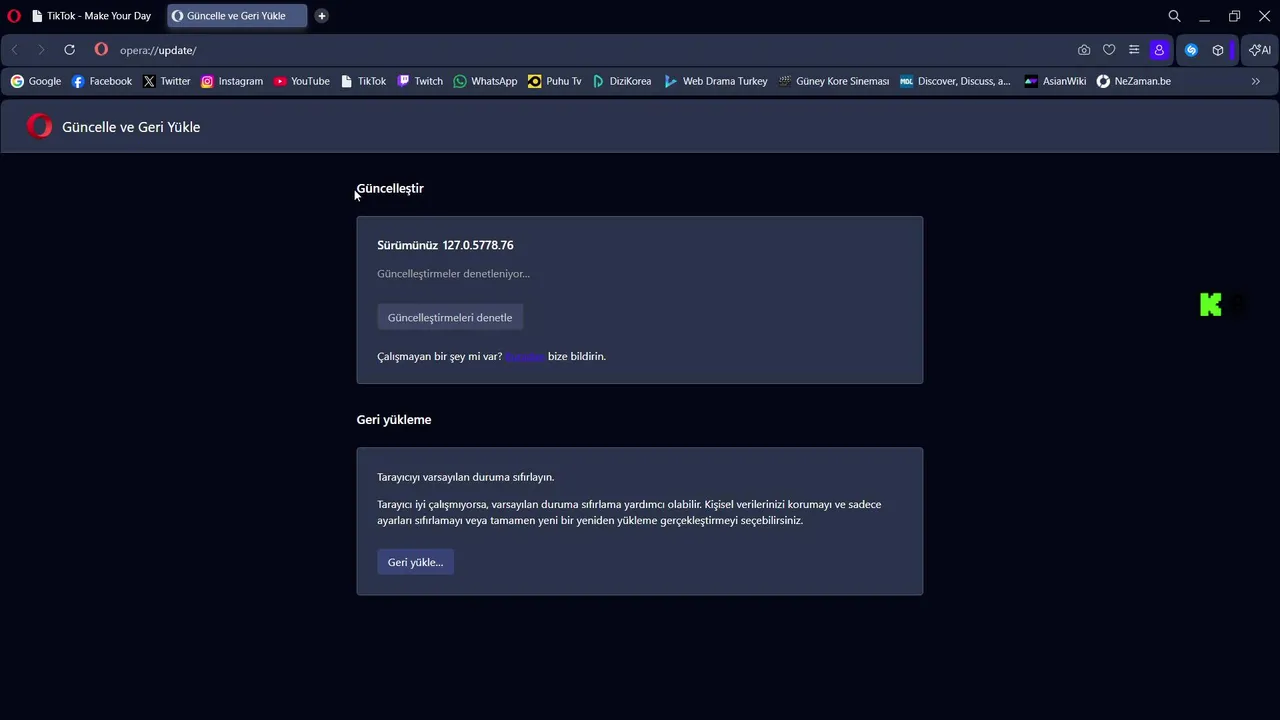
Task: Open the Discover, Discuss bookmark
Action: coord(956,81)
